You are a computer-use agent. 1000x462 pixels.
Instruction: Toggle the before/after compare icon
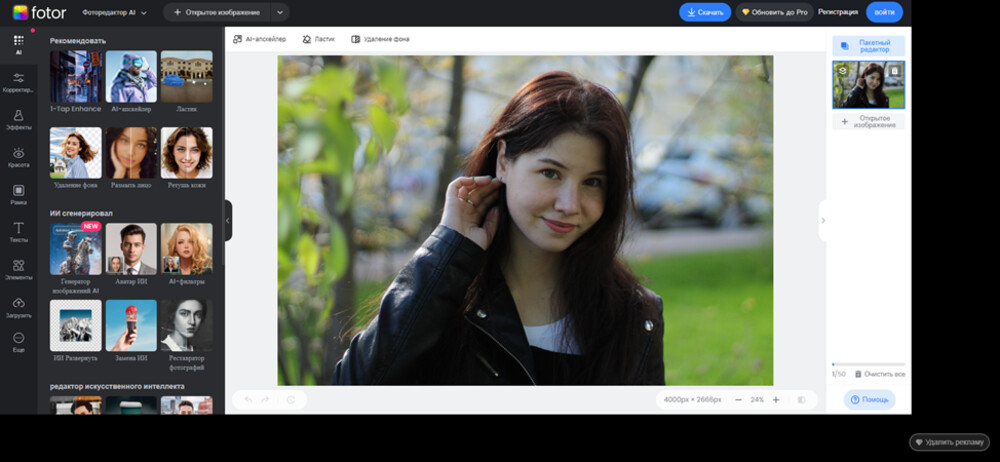click(802, 399)
